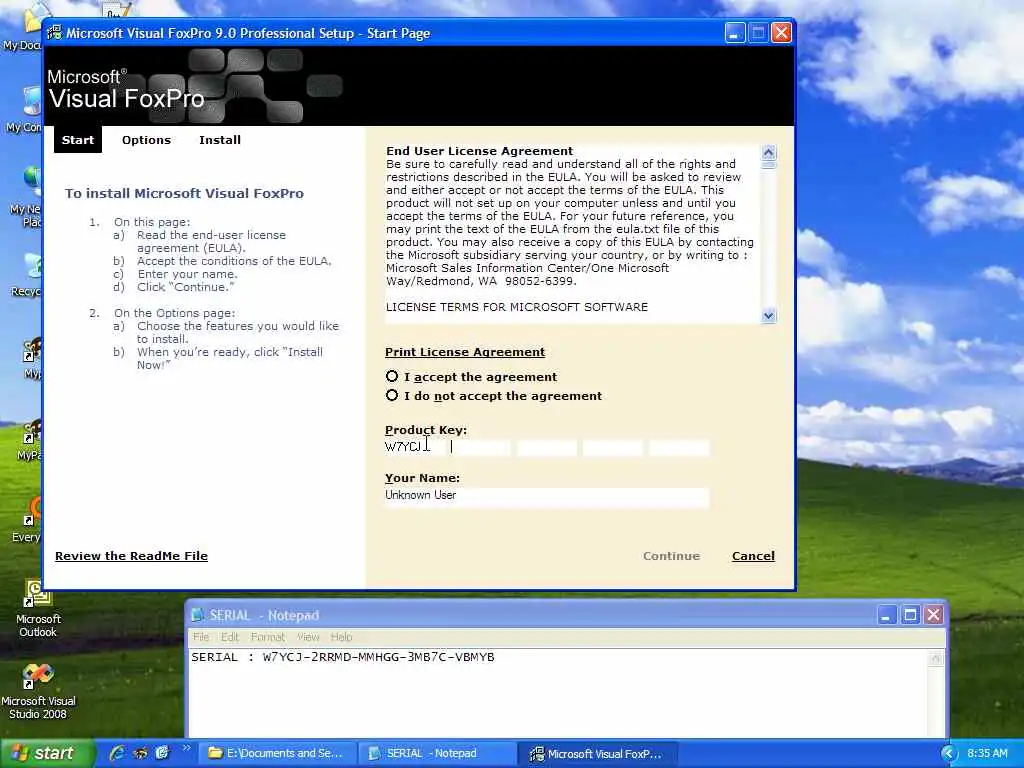Viewport: 1024px width, 768px height.
Task: Click the Cancel link in setup
Action: click(753, 556)
